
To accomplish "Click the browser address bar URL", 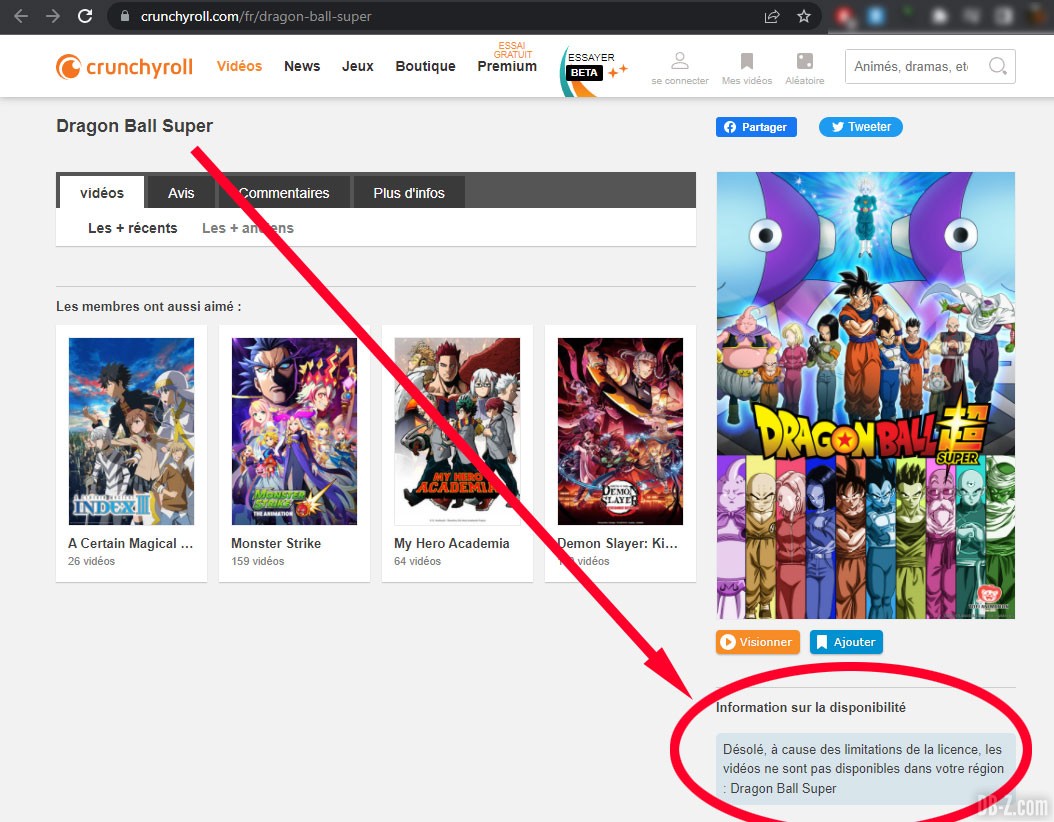I will pyautogui.click(x=255, y=16).
